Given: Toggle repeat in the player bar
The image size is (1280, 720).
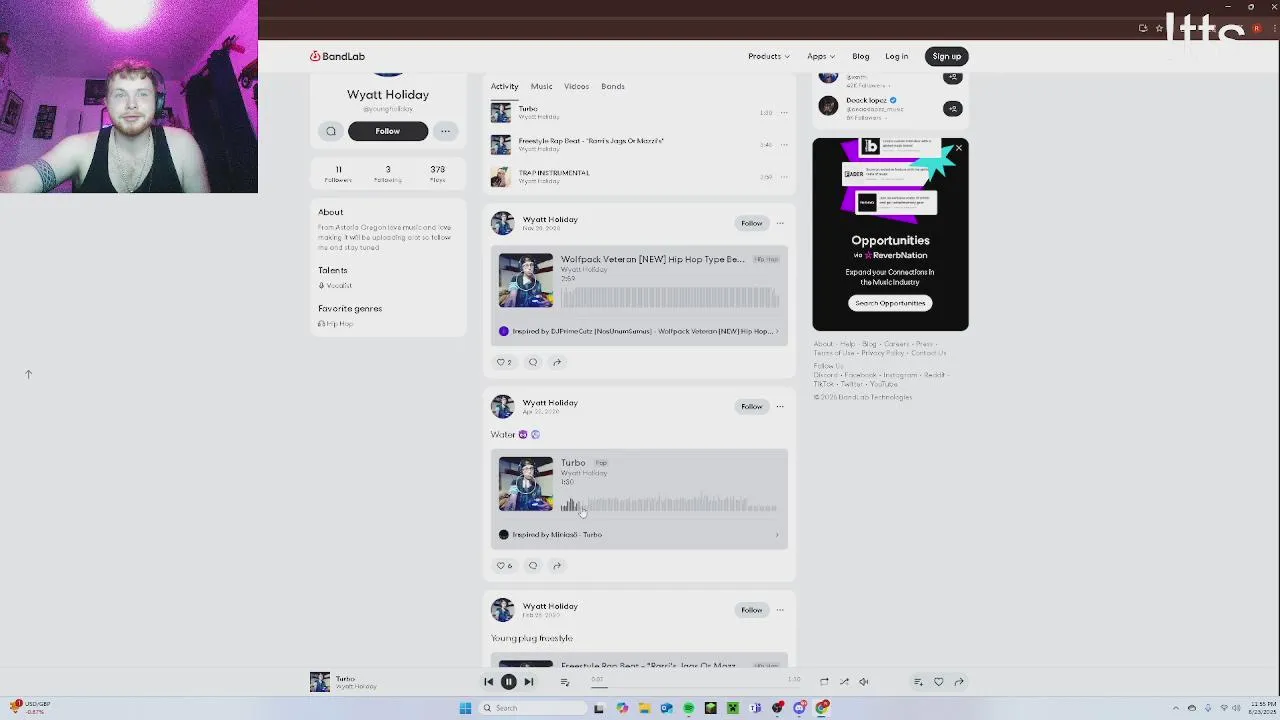Looking at the screenshot, I should tap(824, 682).
